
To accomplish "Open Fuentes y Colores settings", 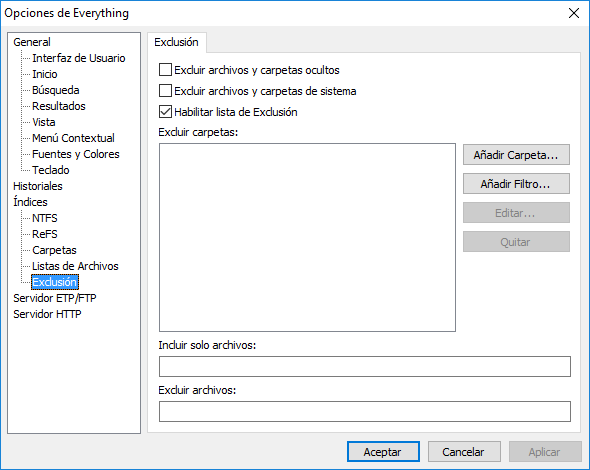I will (76, 154).
